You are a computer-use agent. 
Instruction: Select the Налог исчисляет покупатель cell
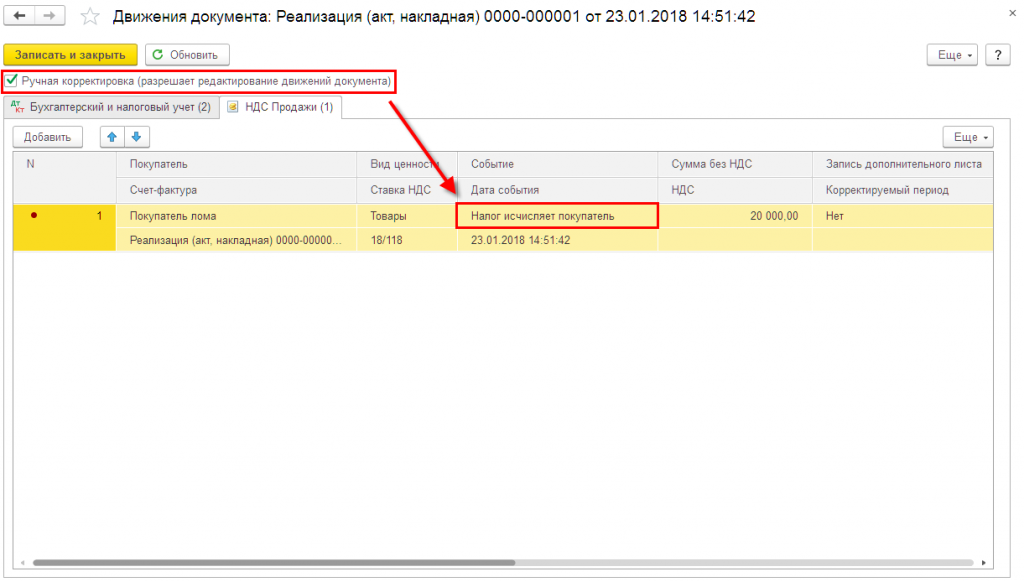pyautogui.click(x=557, y=215)
